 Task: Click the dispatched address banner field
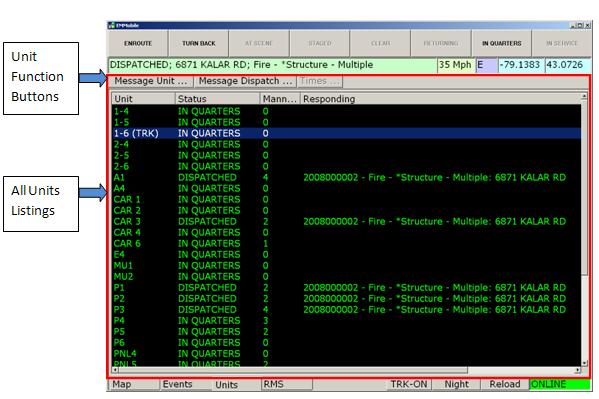point(273,65)
